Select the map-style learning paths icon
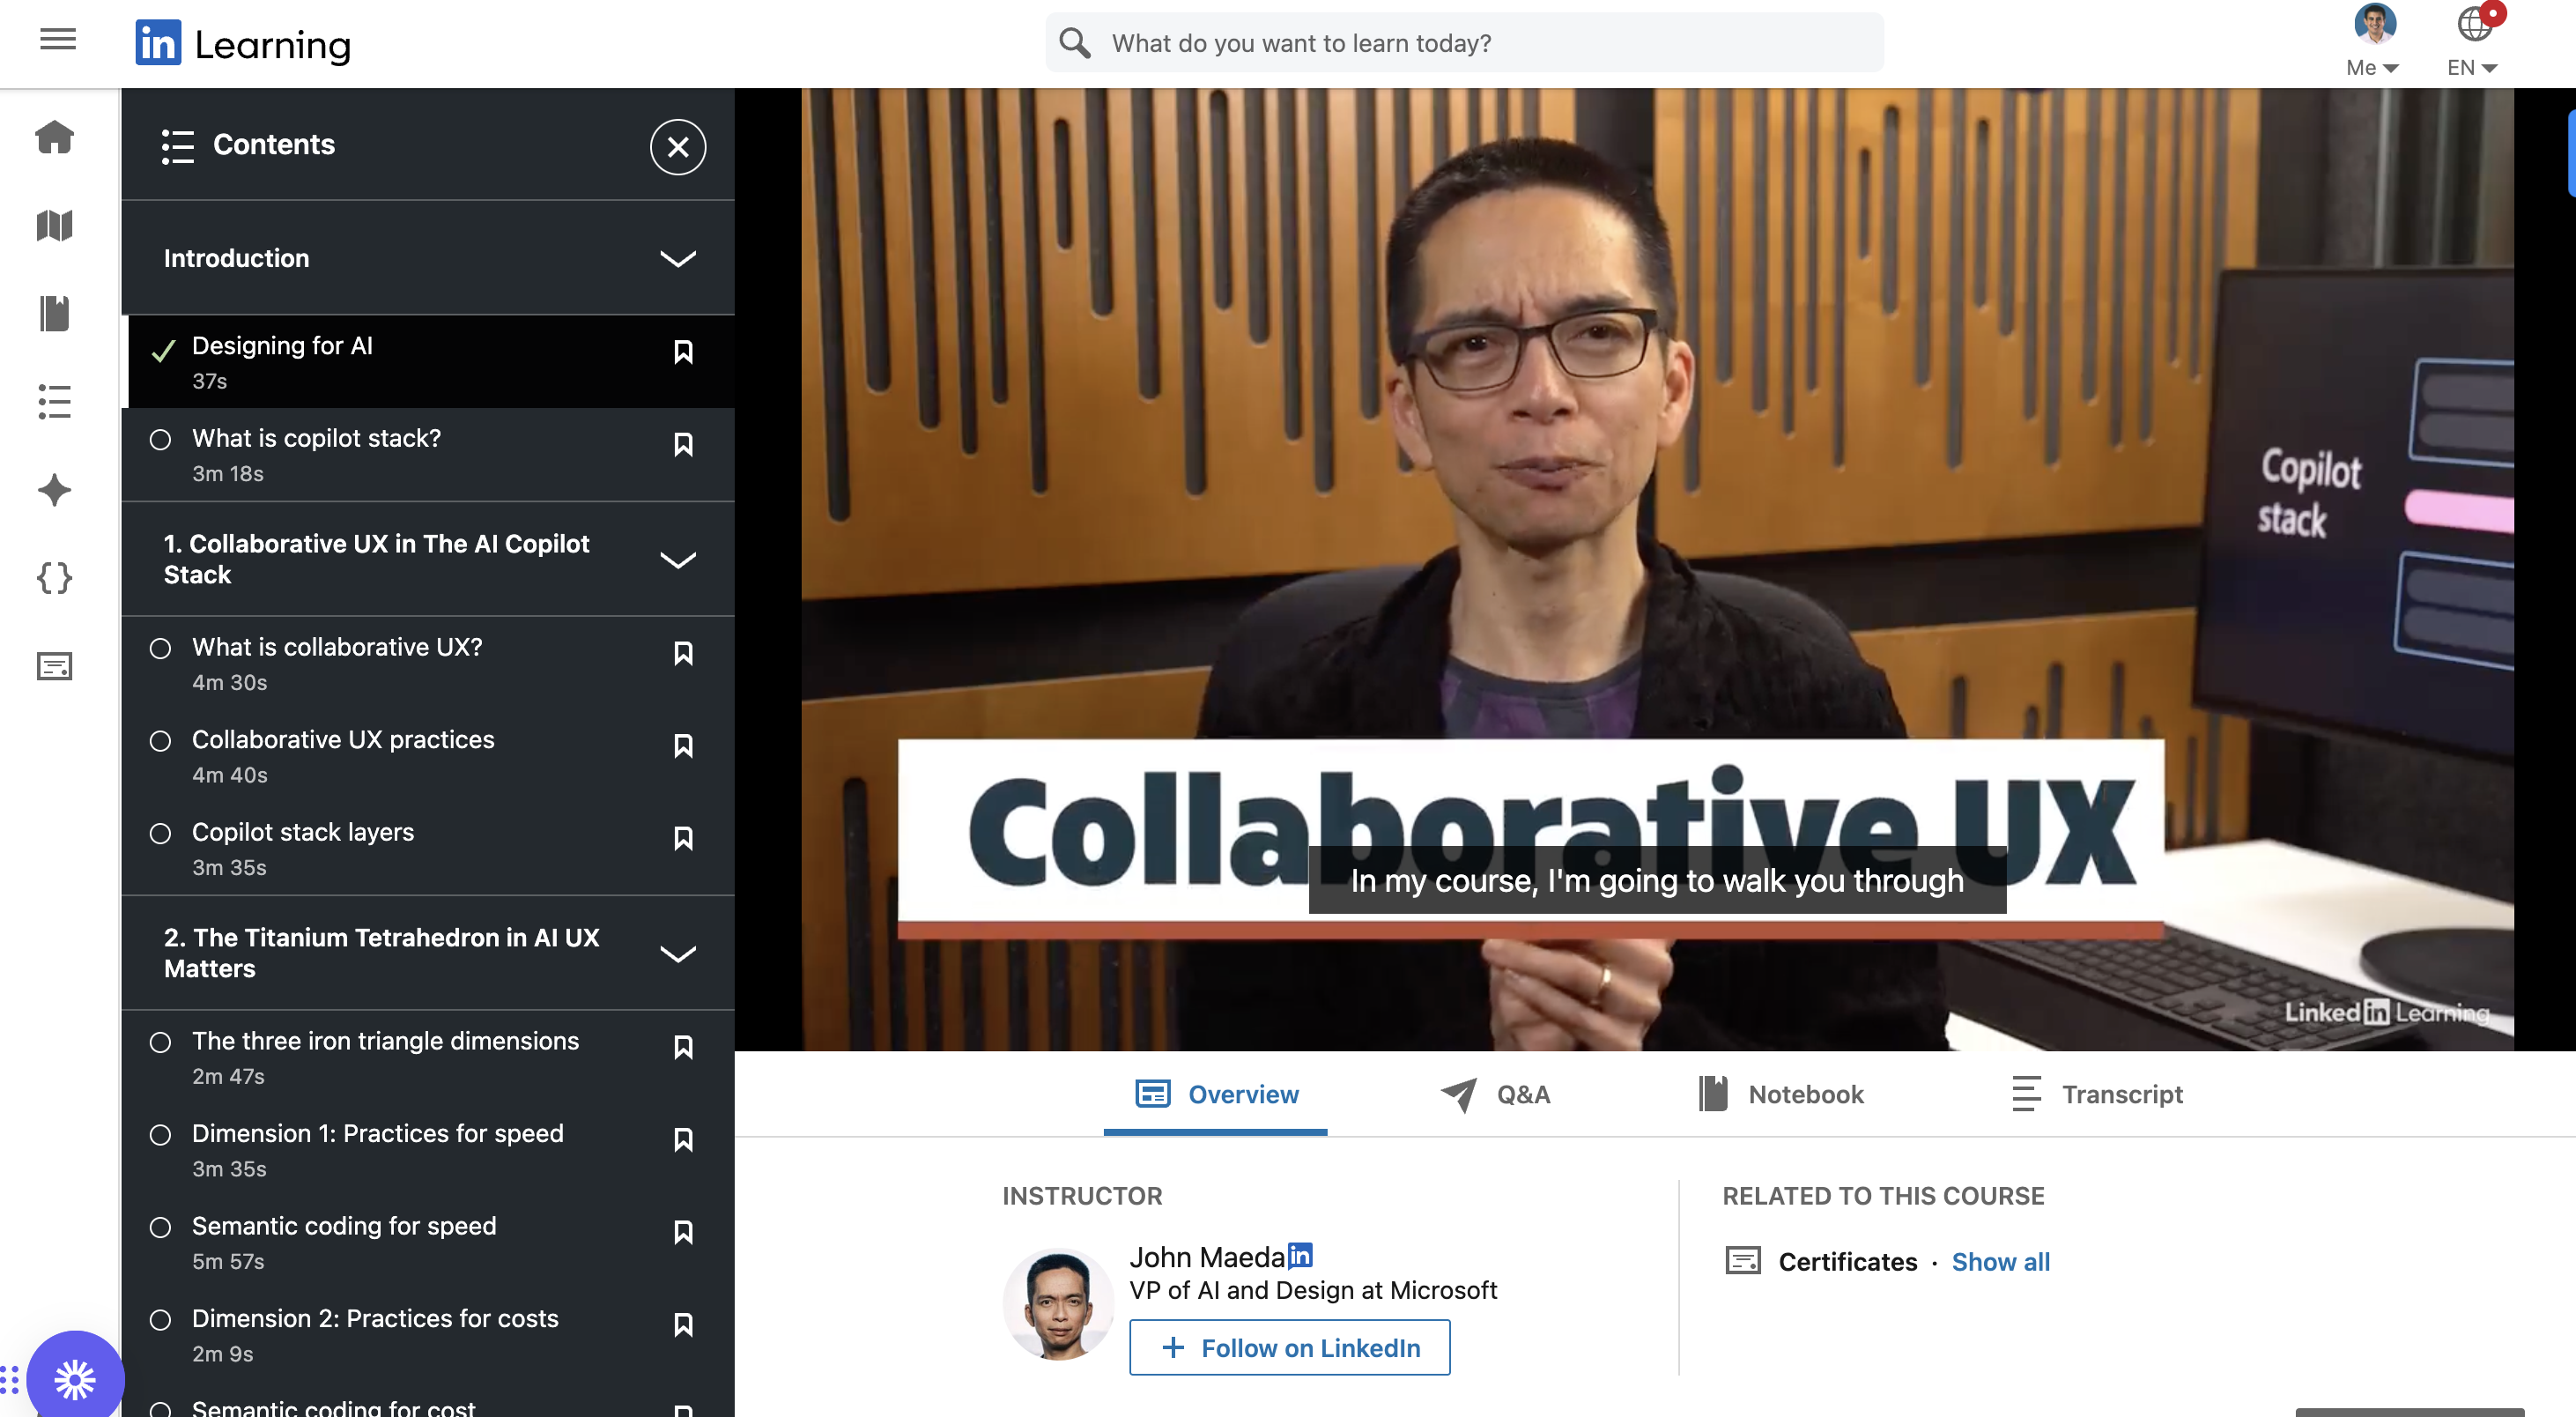Image resolution: width=2576 pixels, height=1417 pixels. [x=55, y=226]
